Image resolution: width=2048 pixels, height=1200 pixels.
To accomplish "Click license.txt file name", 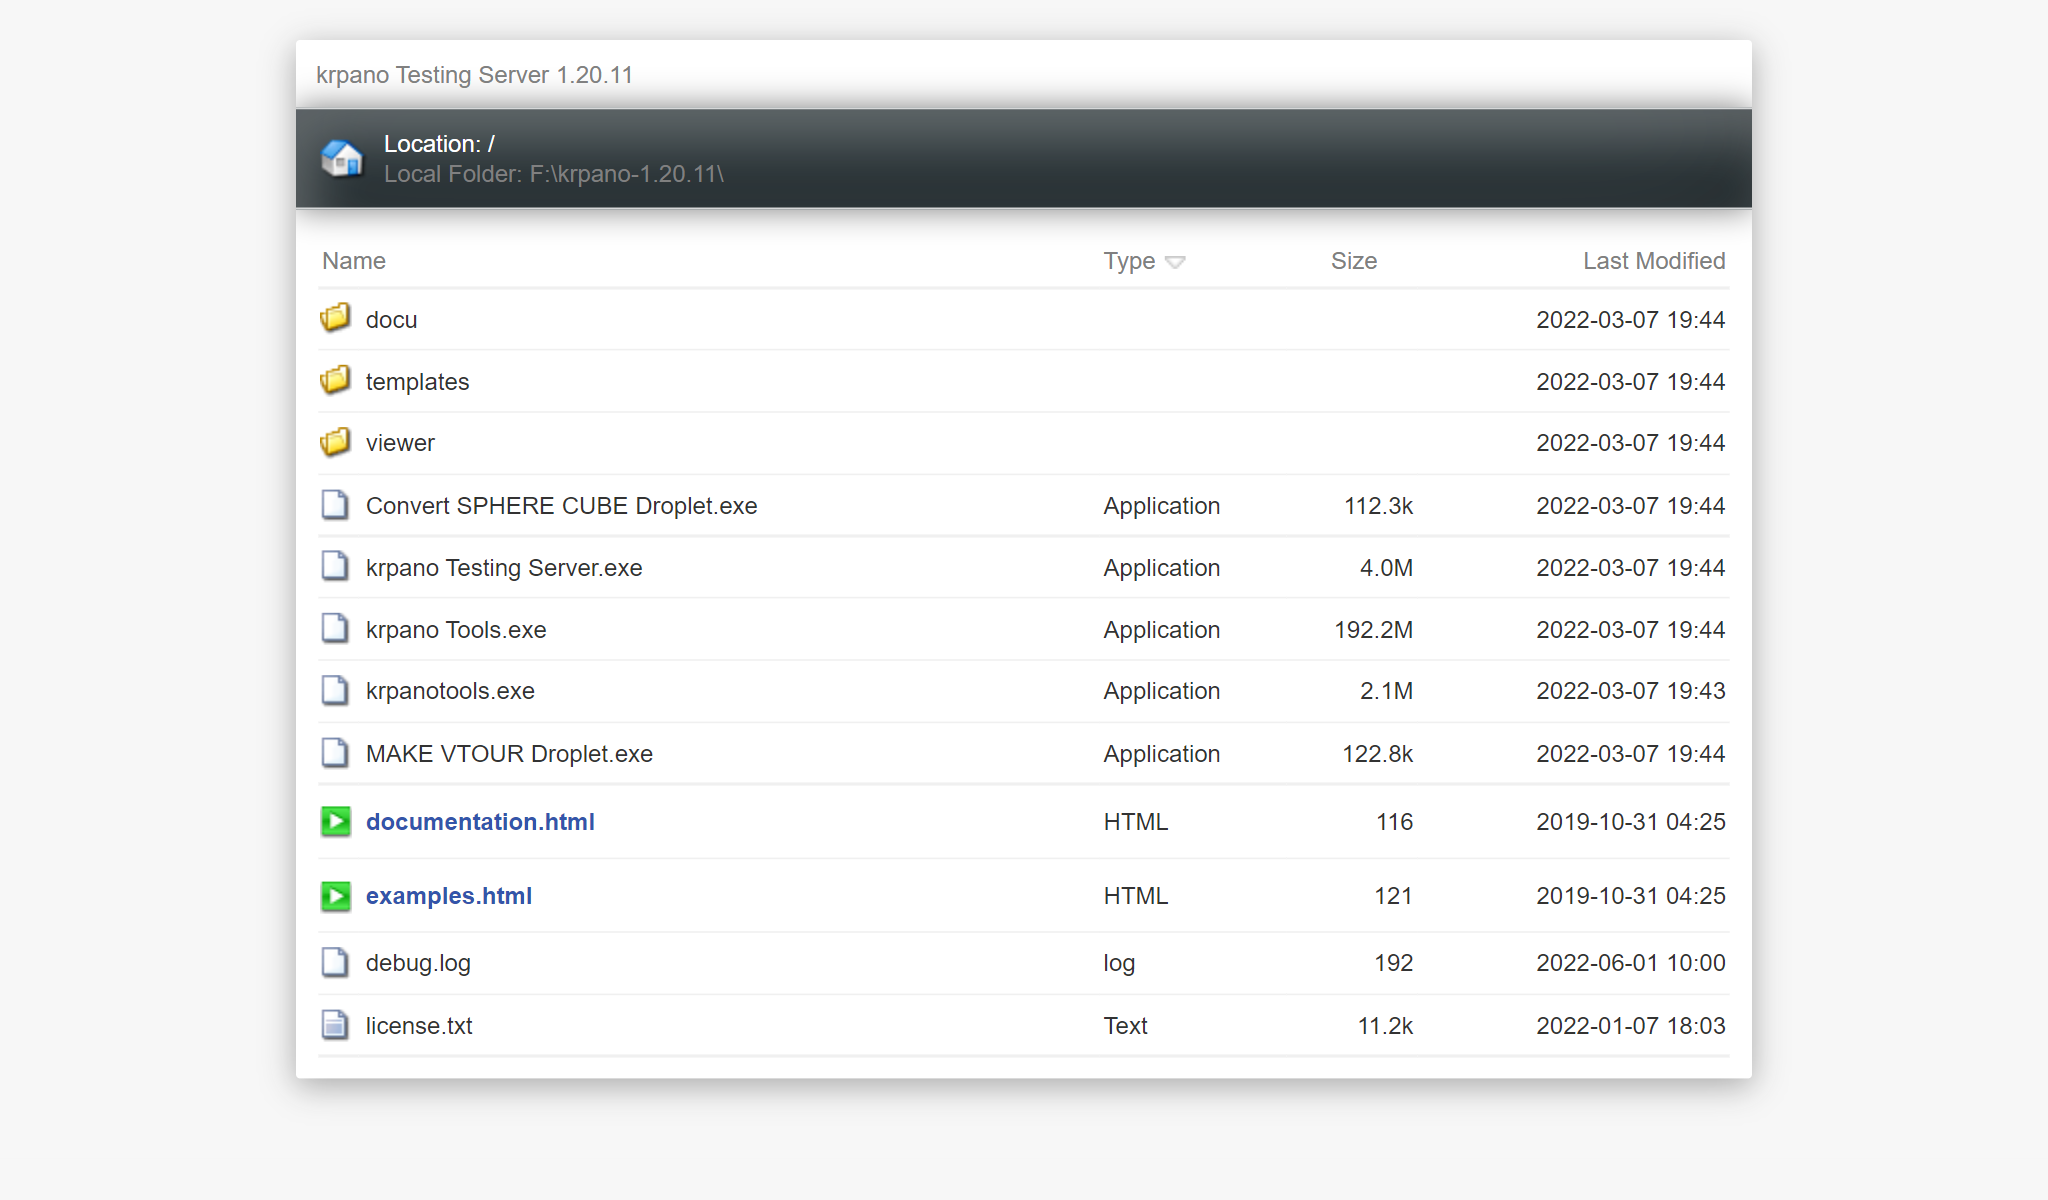I will [x=419, y=1026].
